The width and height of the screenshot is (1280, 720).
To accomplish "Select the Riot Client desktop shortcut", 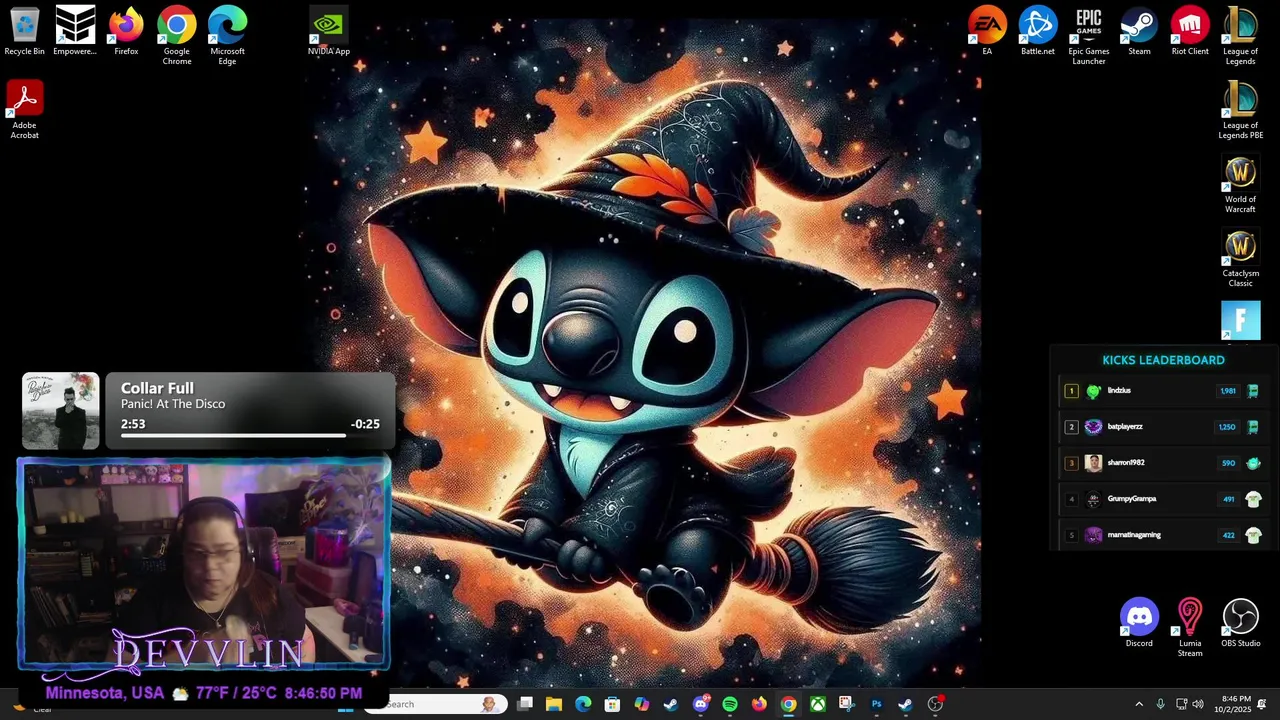I will 1190,31.
